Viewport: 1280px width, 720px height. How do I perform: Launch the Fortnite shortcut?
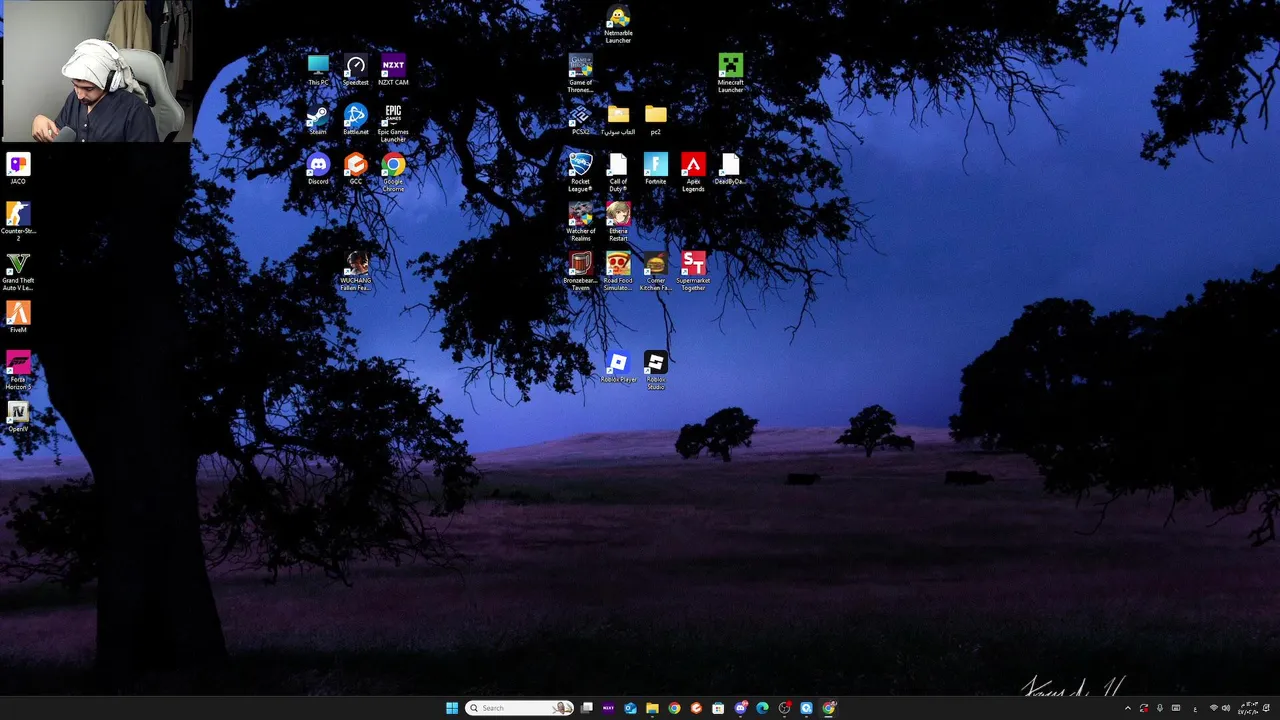[x=656, y=169]
